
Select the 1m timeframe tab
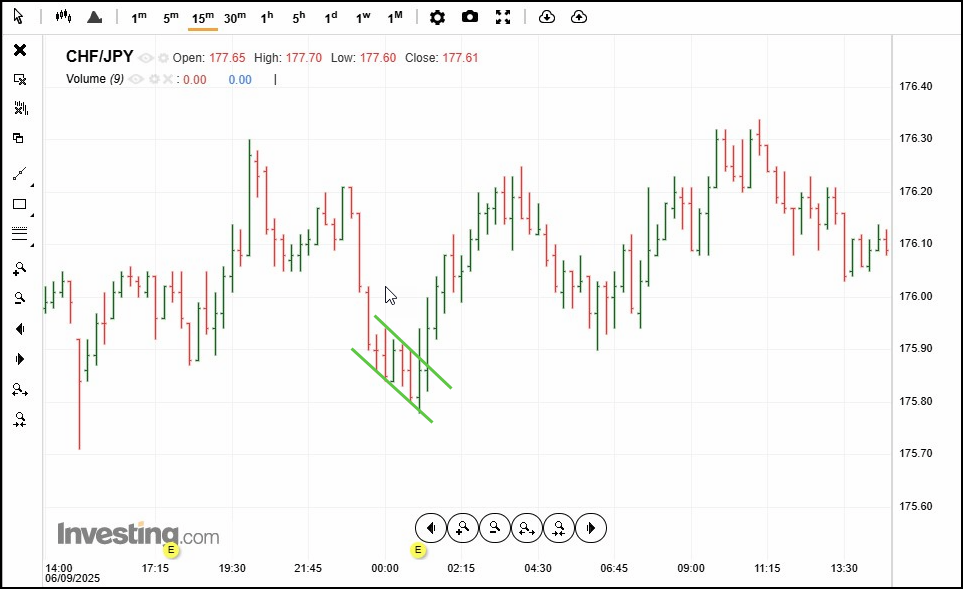pyautogui.click(x=139, y=18)
